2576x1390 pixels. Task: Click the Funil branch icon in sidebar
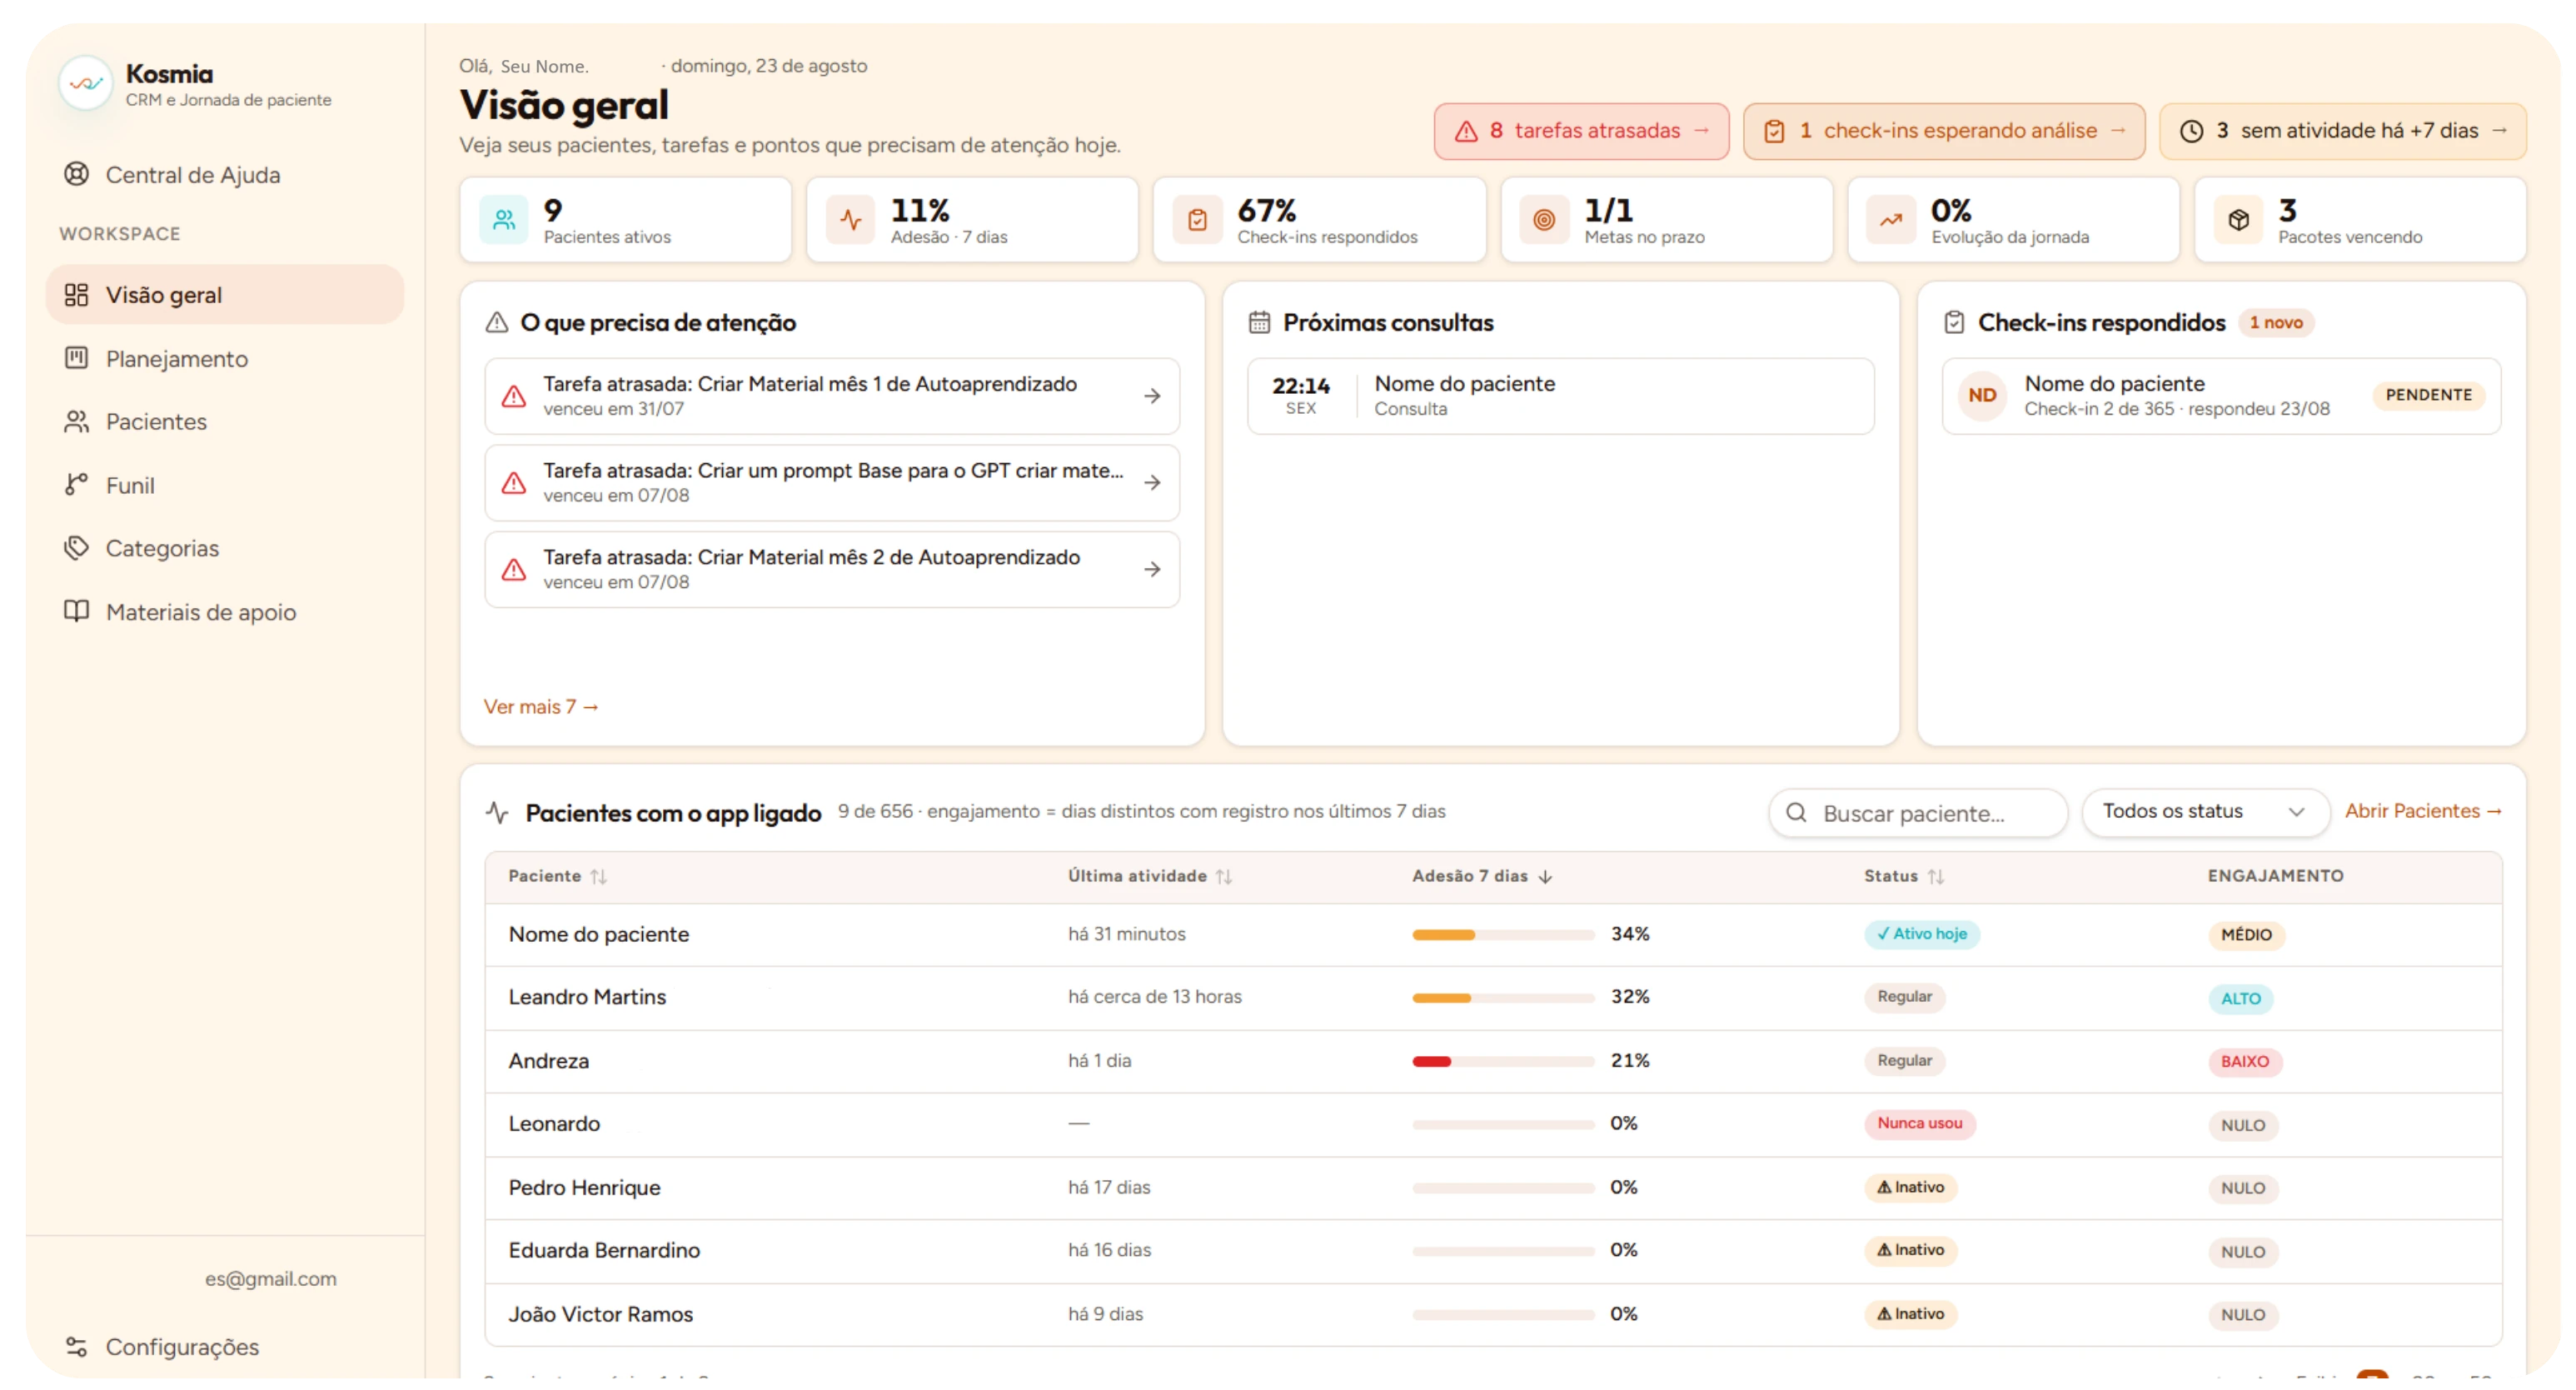[x=76, y=485]
